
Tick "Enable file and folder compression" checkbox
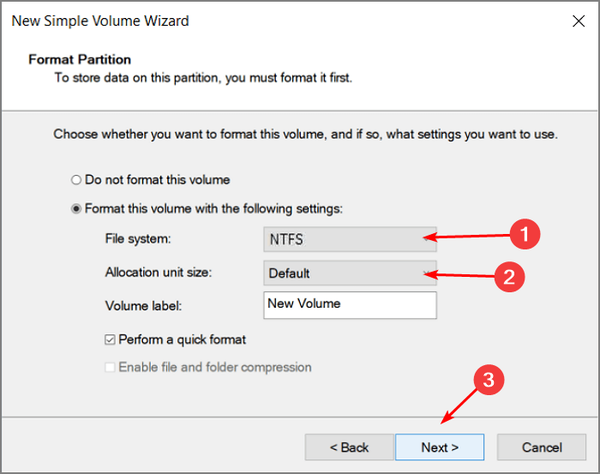coord(110,367)
